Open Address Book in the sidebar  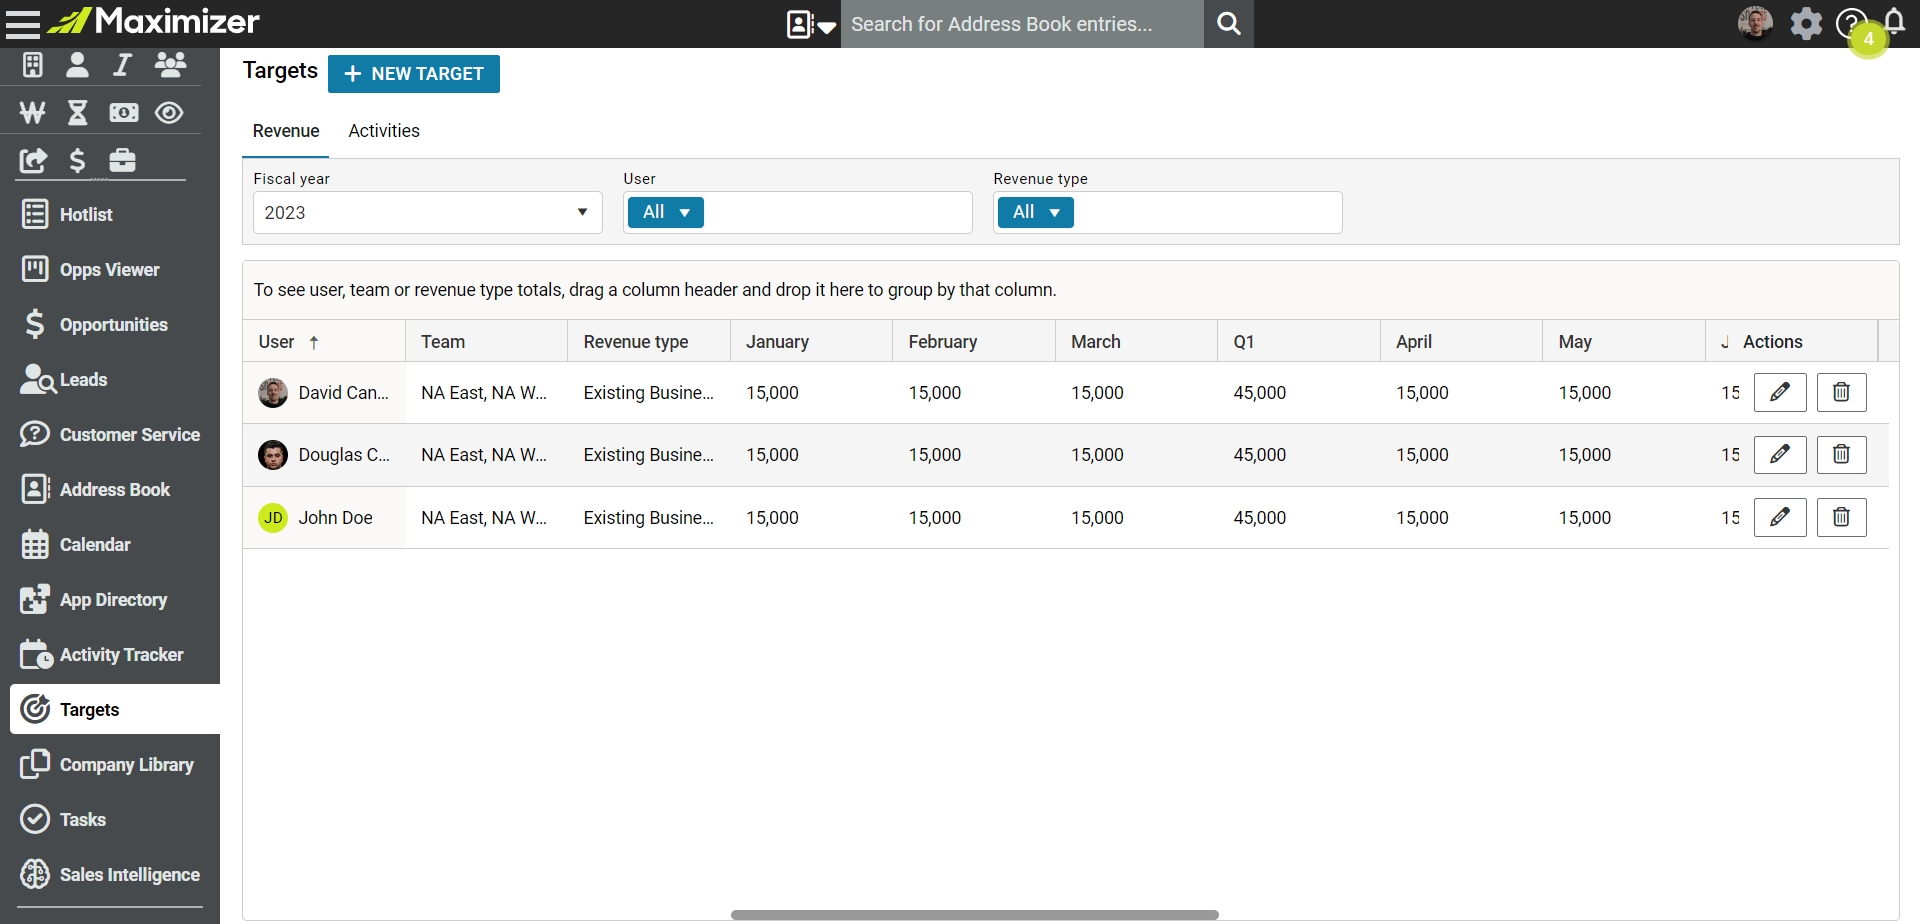coord(110,489)
